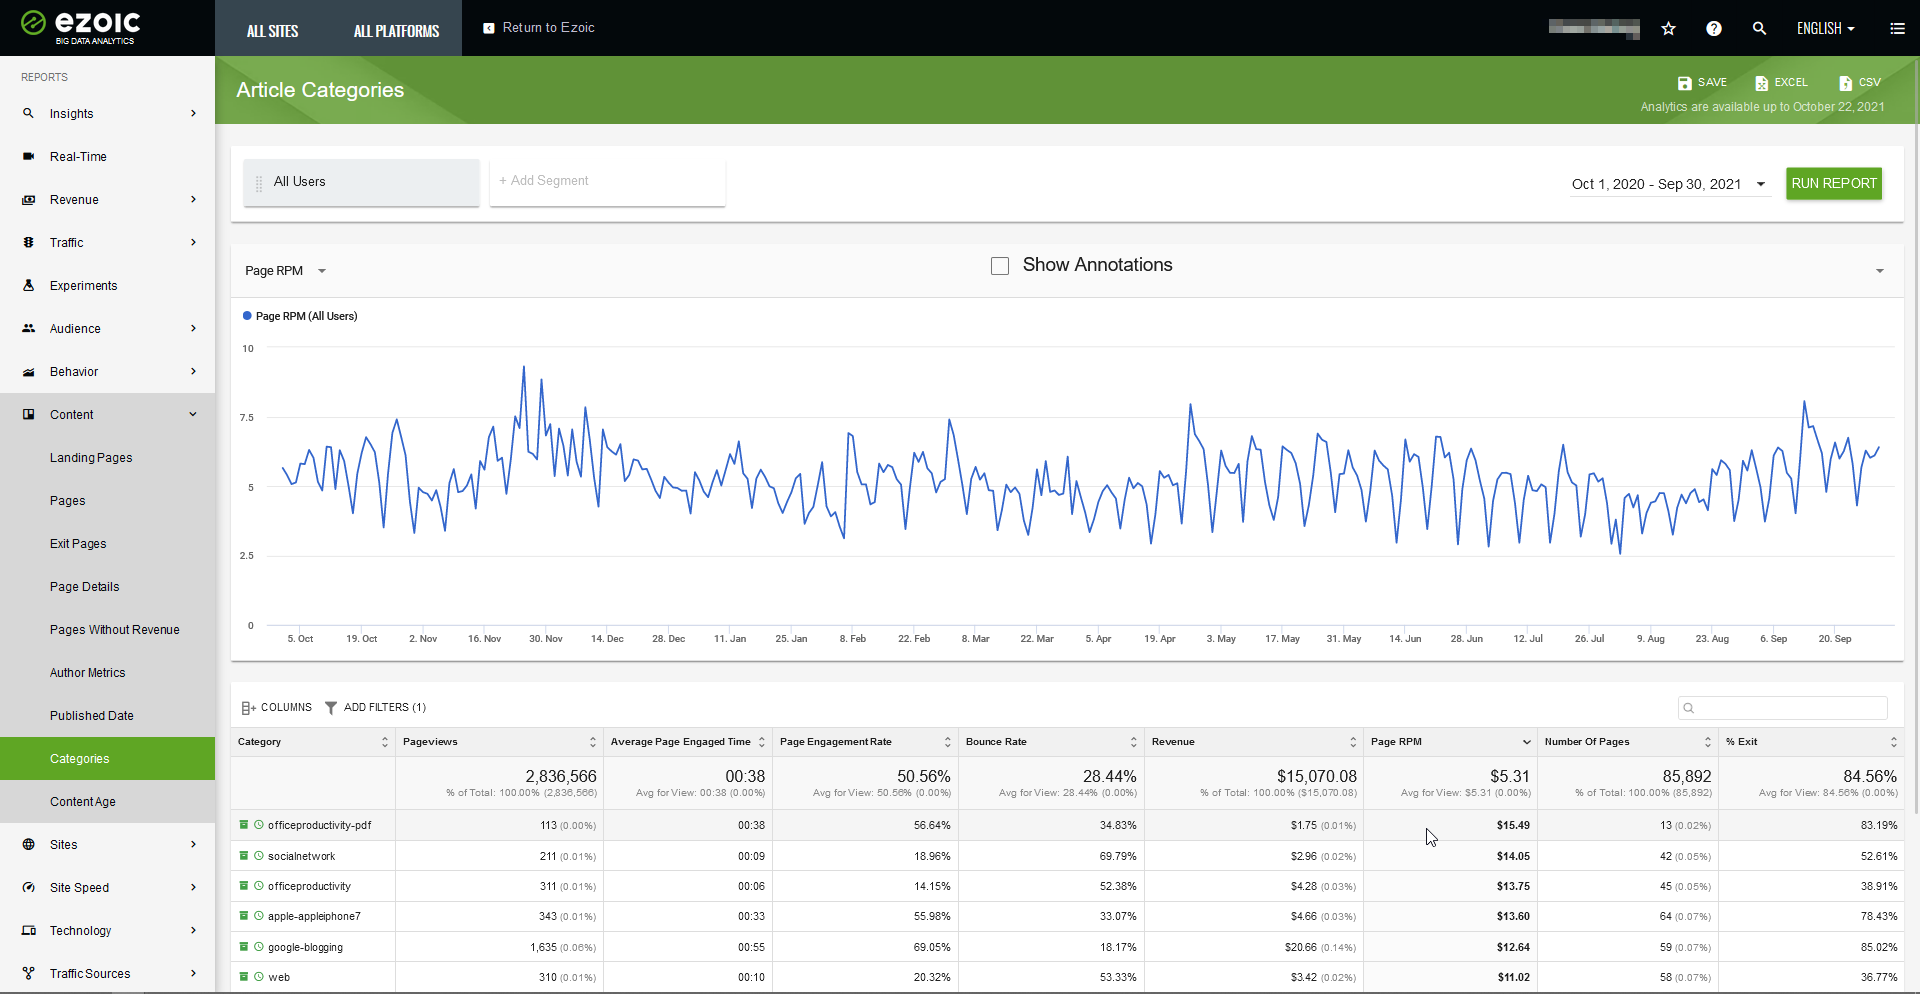Open Landing Pages in the sidebar

coord(91,458)
